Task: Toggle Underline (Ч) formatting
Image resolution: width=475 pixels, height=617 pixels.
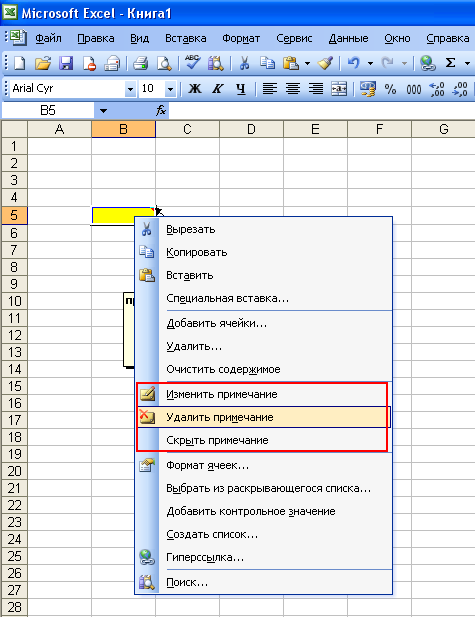Action: pyautogui.click(x=241, y=89)
